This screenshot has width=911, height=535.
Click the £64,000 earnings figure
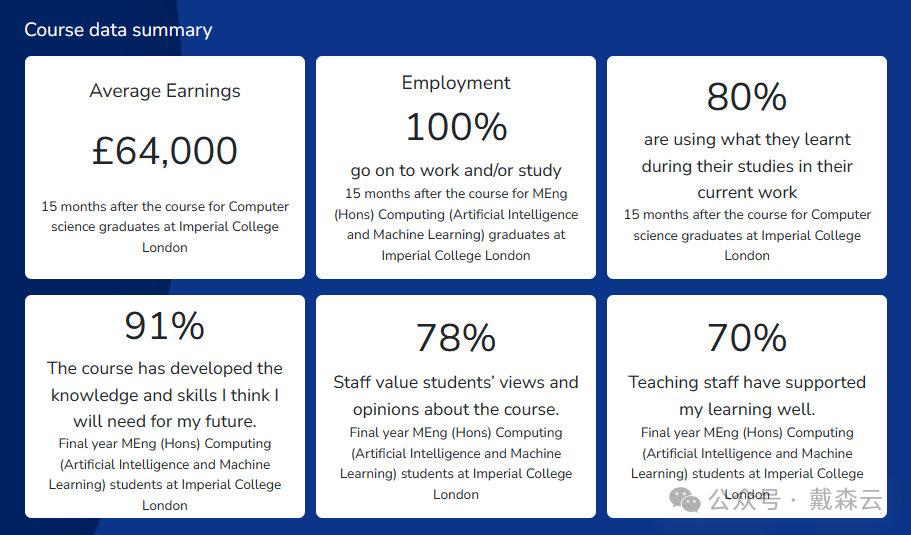pos(165,150)
